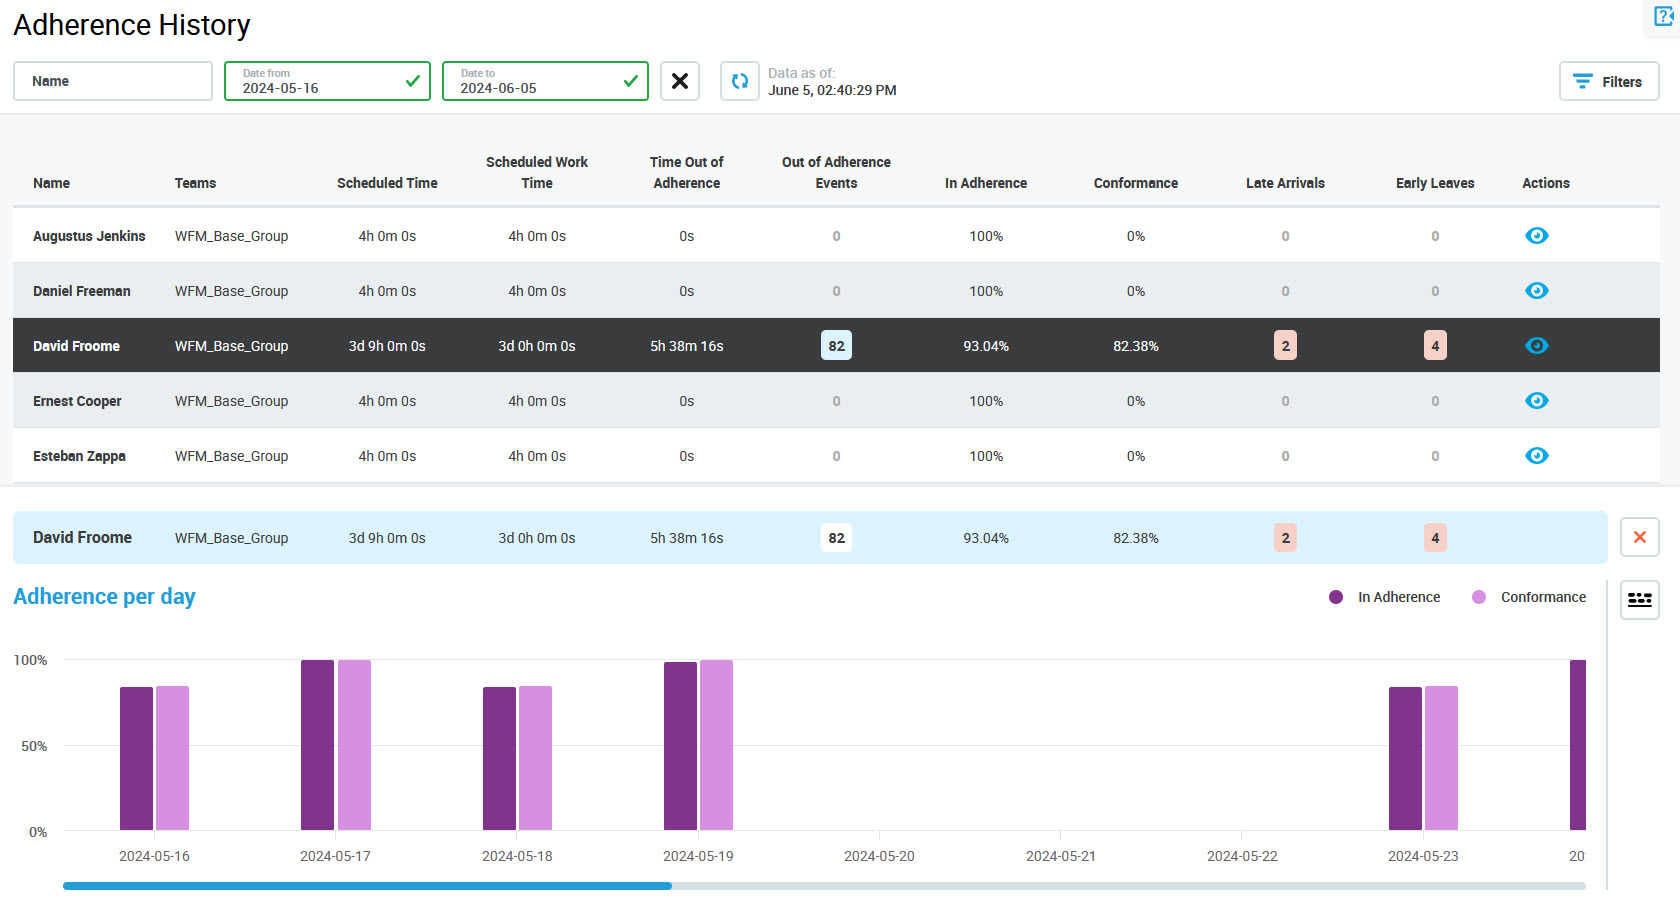The height and width of the screenshot is (907, 1680).
Task: Toggle In Adherence legend series
Action: (x=1385, y=597)
